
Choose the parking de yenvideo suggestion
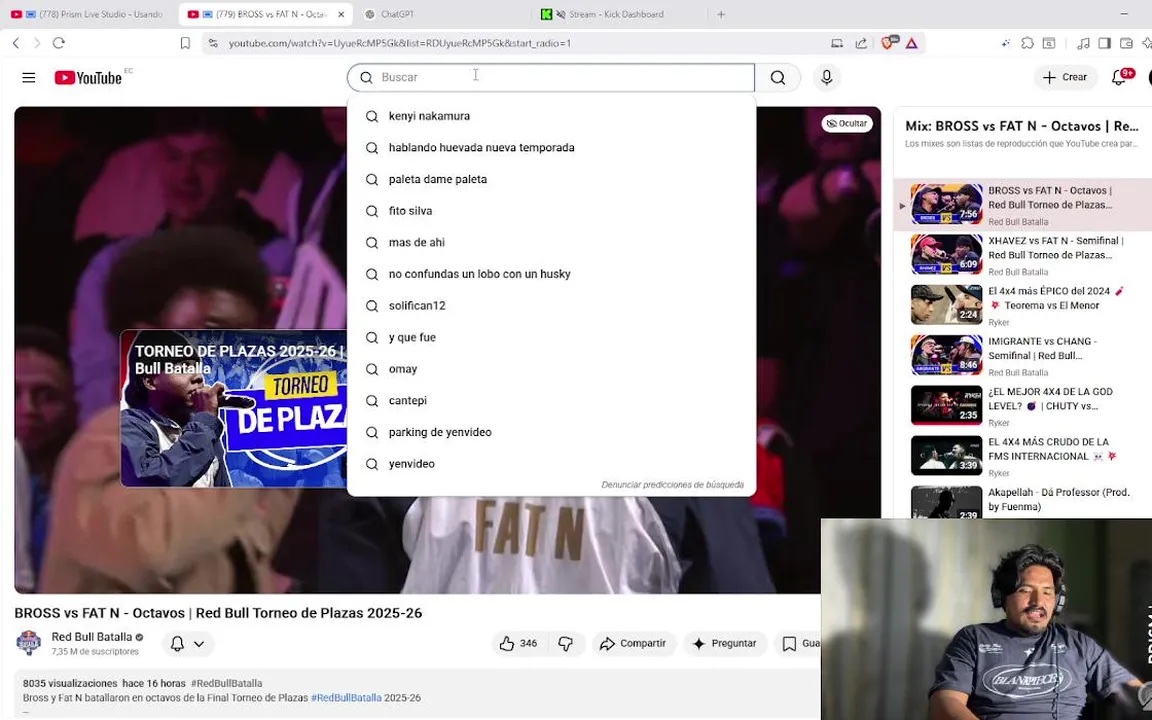click(x=551, y=432)
